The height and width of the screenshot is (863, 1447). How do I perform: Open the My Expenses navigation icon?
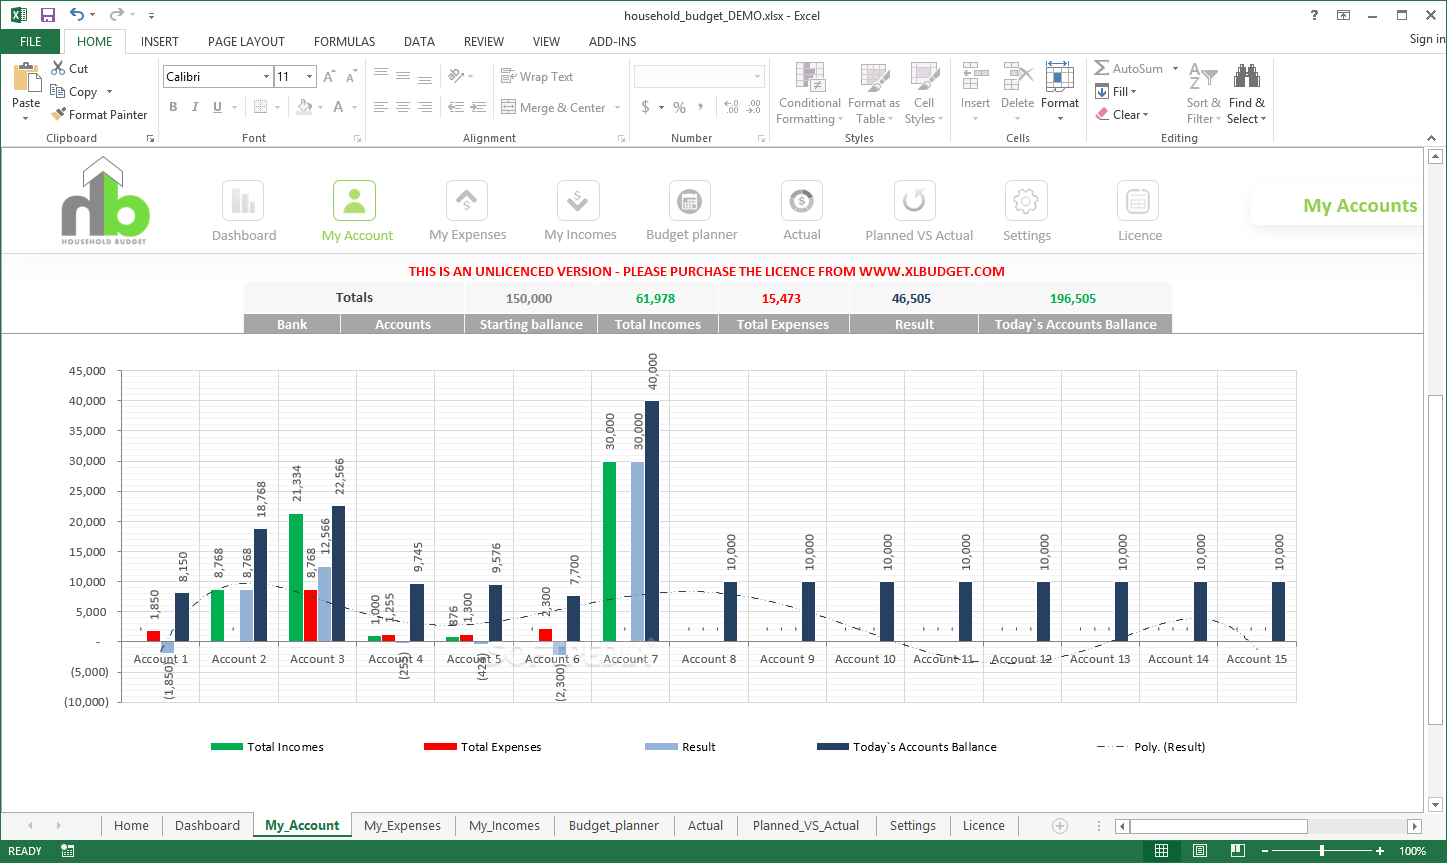pyautogui.click(x=467, y=201)
